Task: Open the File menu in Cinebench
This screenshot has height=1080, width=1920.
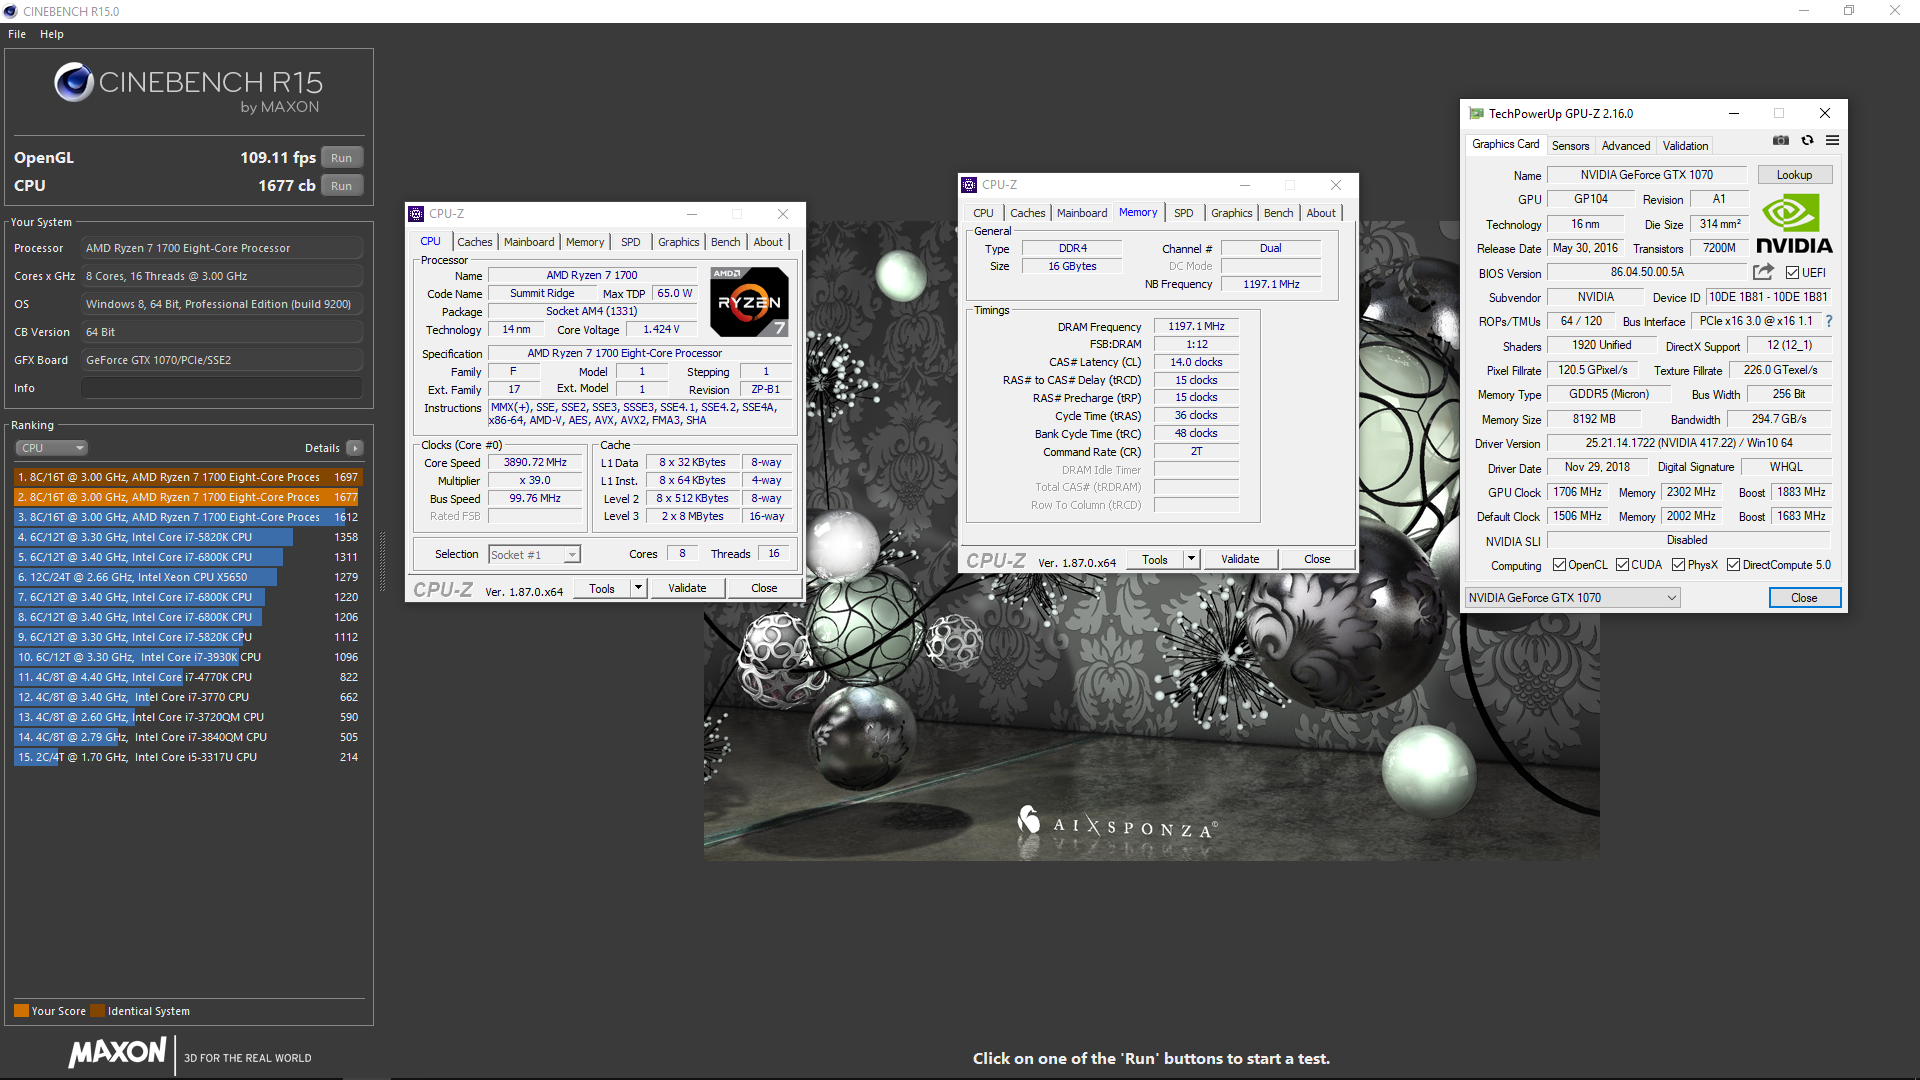Action: pos(17,34)
